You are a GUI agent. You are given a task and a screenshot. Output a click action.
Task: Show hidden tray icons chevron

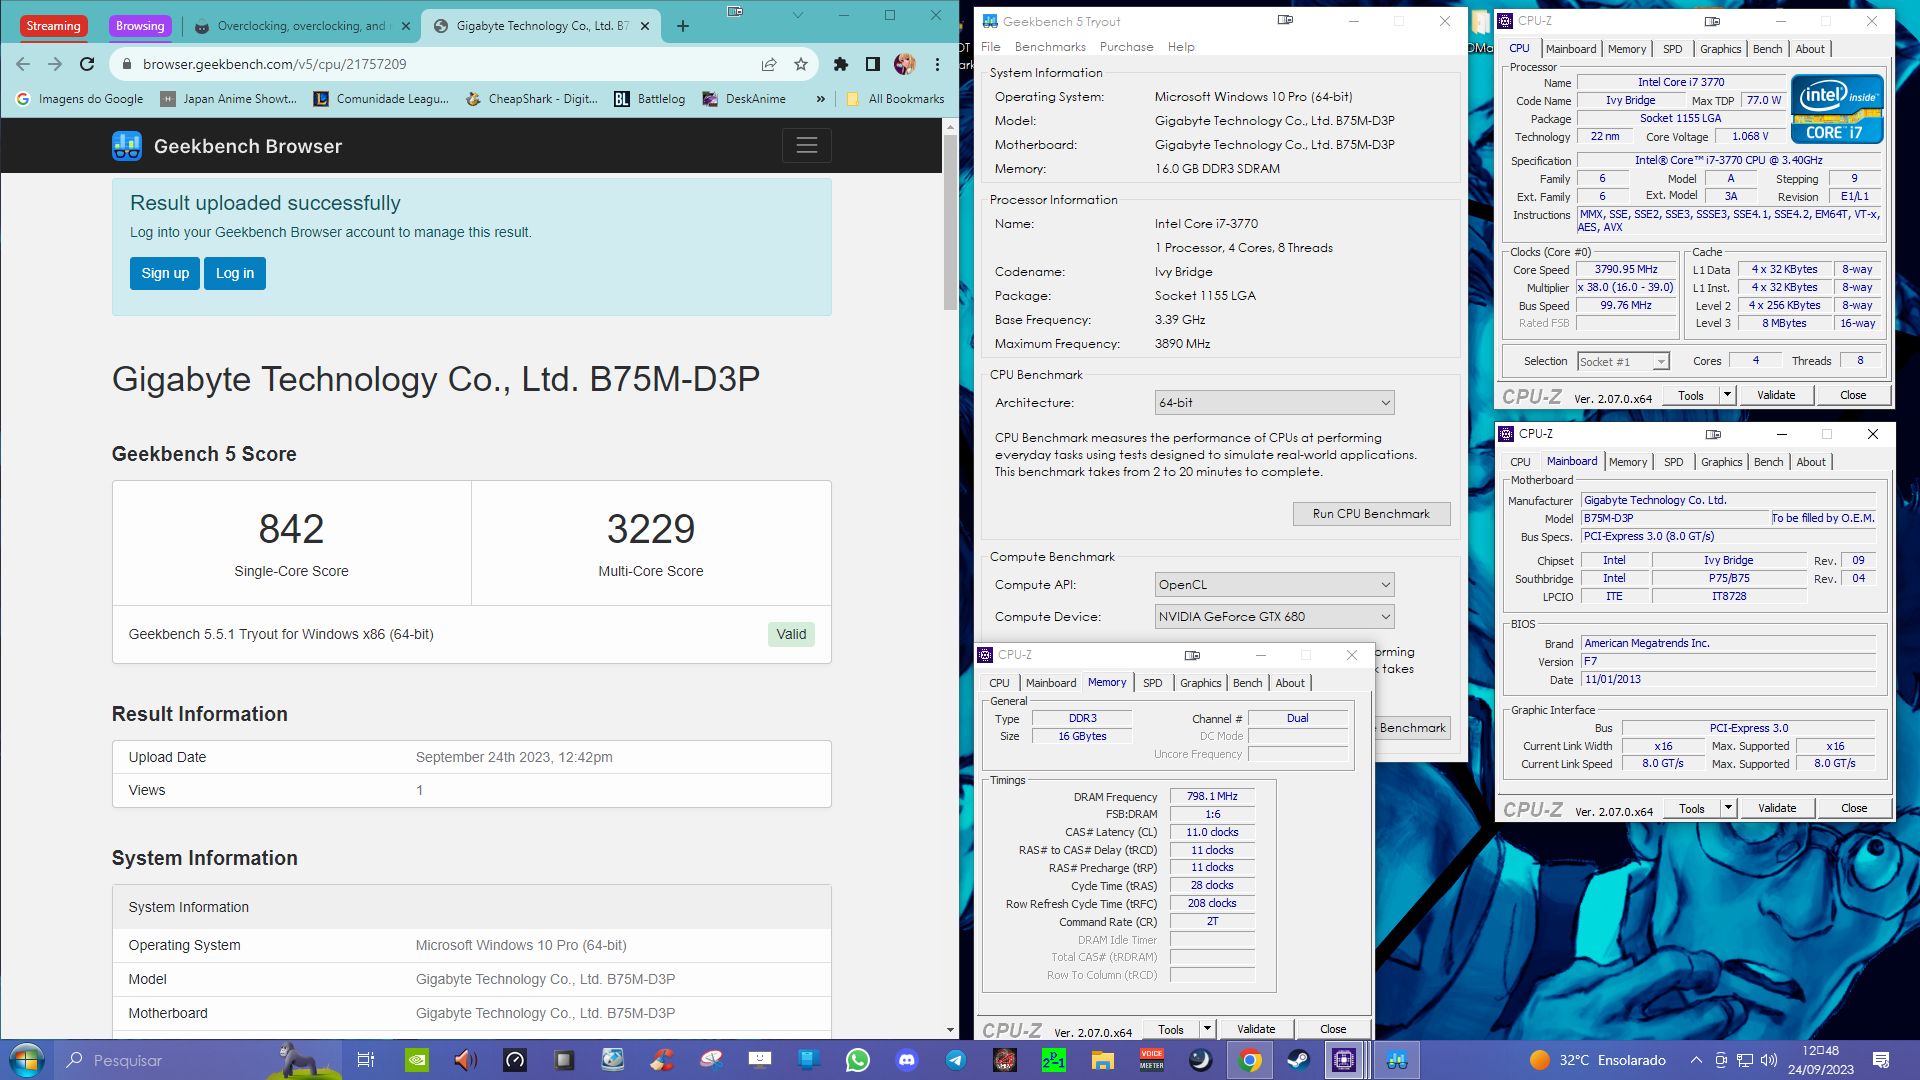[x=1696, y=1060]
